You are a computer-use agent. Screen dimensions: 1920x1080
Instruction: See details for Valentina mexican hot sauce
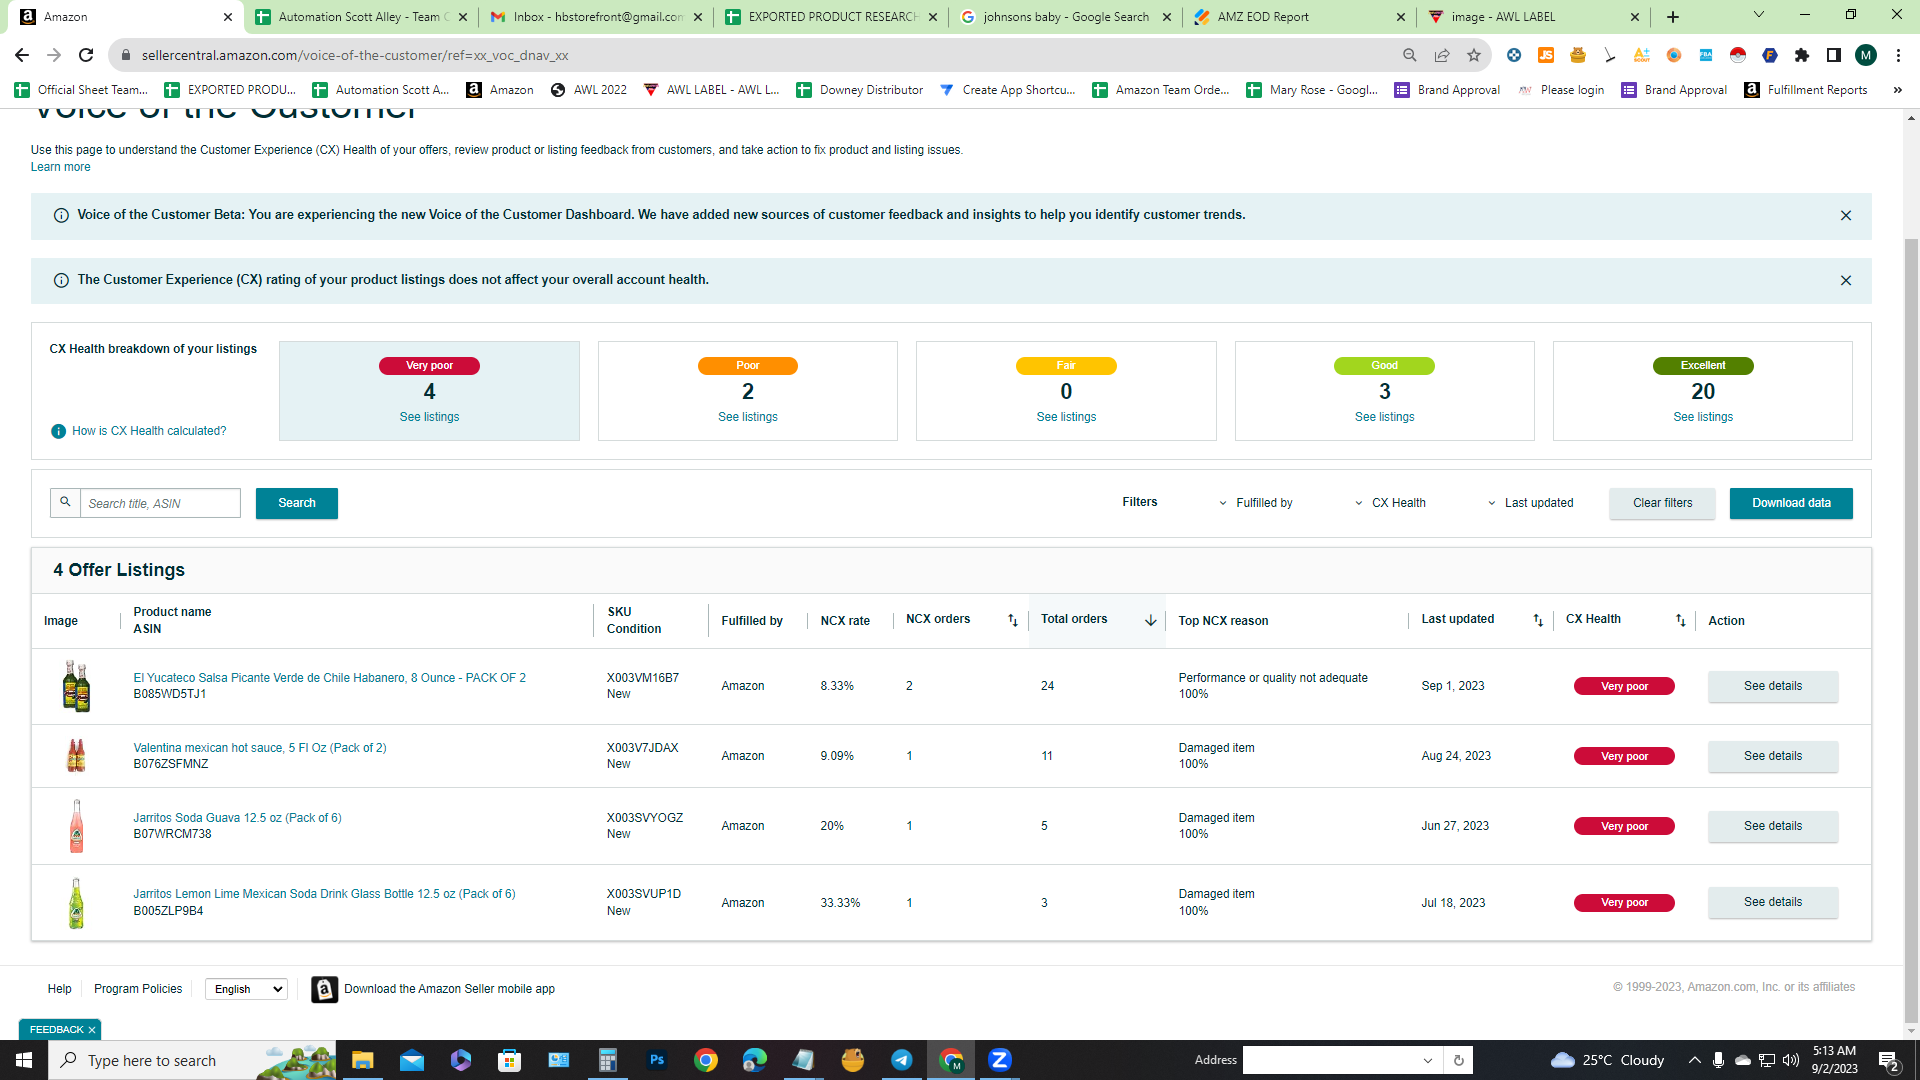point(1773,756)
